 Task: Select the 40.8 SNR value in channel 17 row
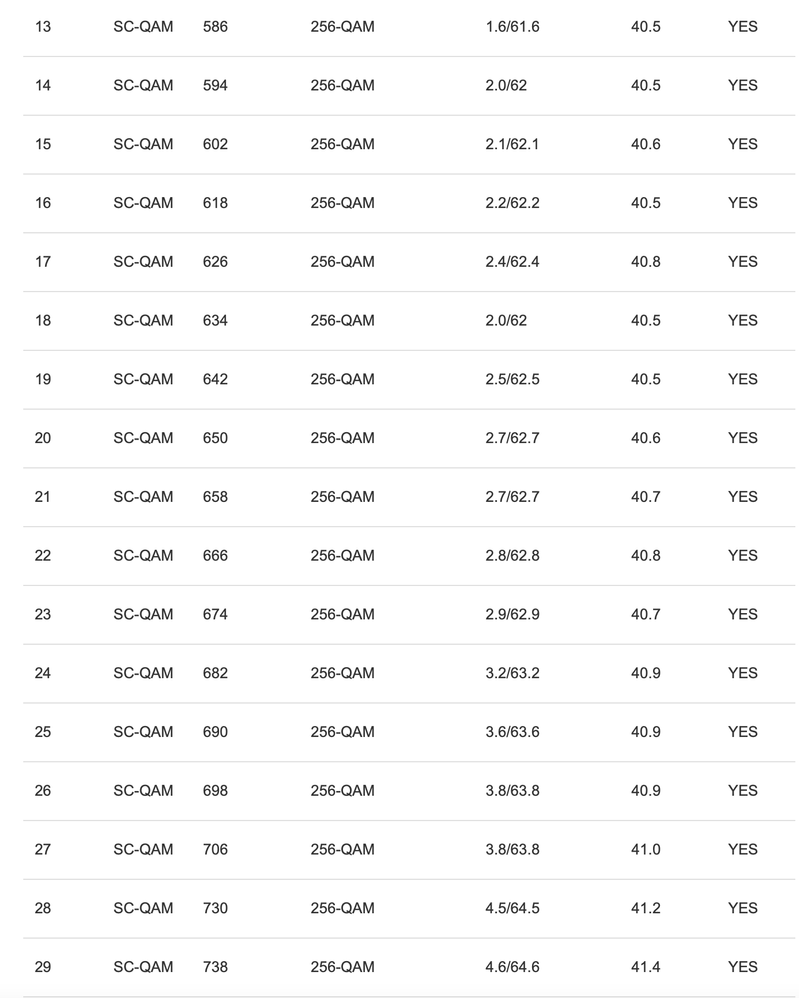645,262
